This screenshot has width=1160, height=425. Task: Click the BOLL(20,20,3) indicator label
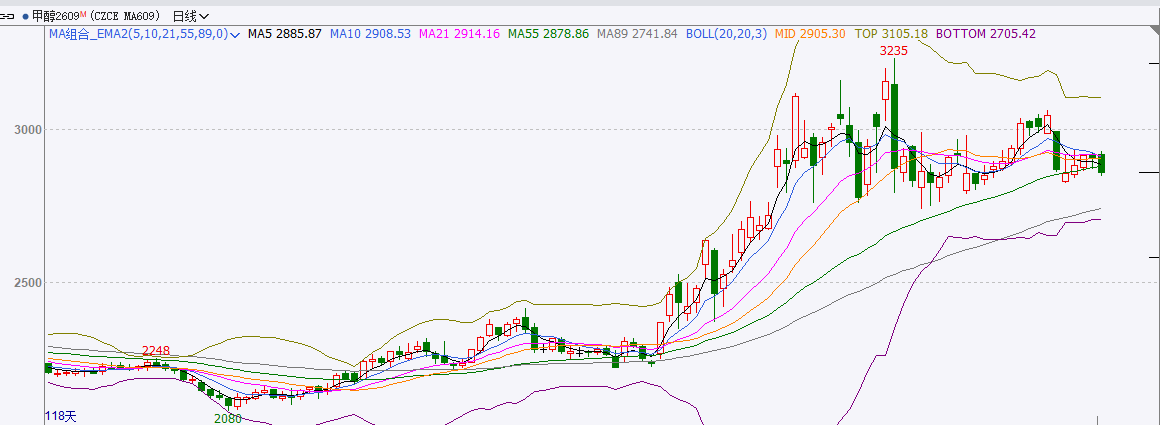[x=726, y=33]
